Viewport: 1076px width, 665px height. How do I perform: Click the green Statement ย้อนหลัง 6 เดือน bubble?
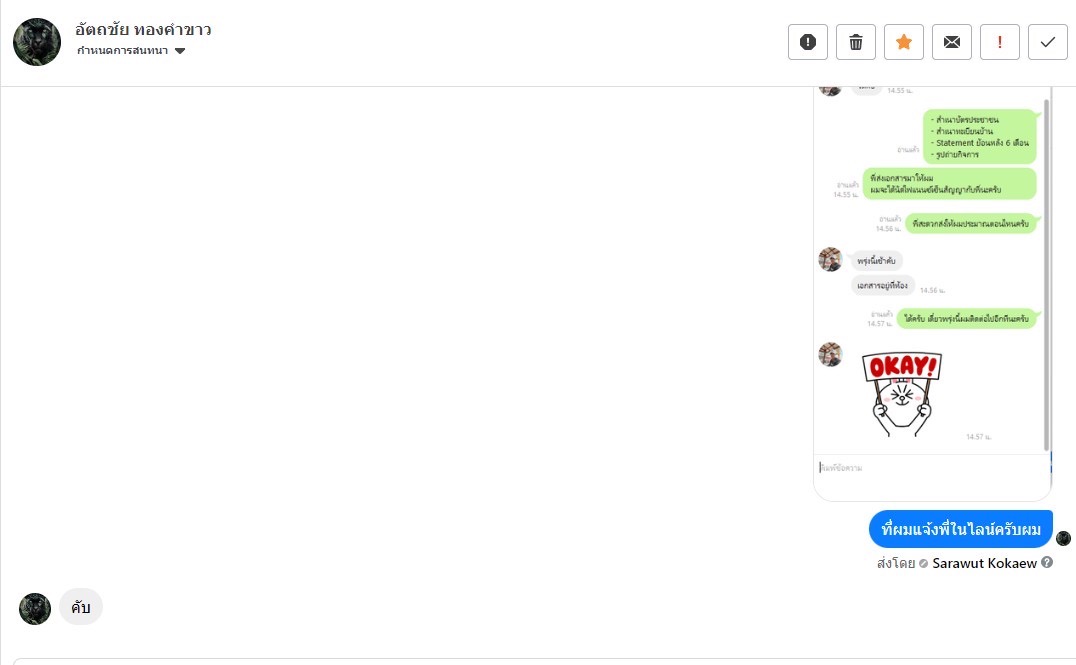pyautogui.click(x=979, y=136)
